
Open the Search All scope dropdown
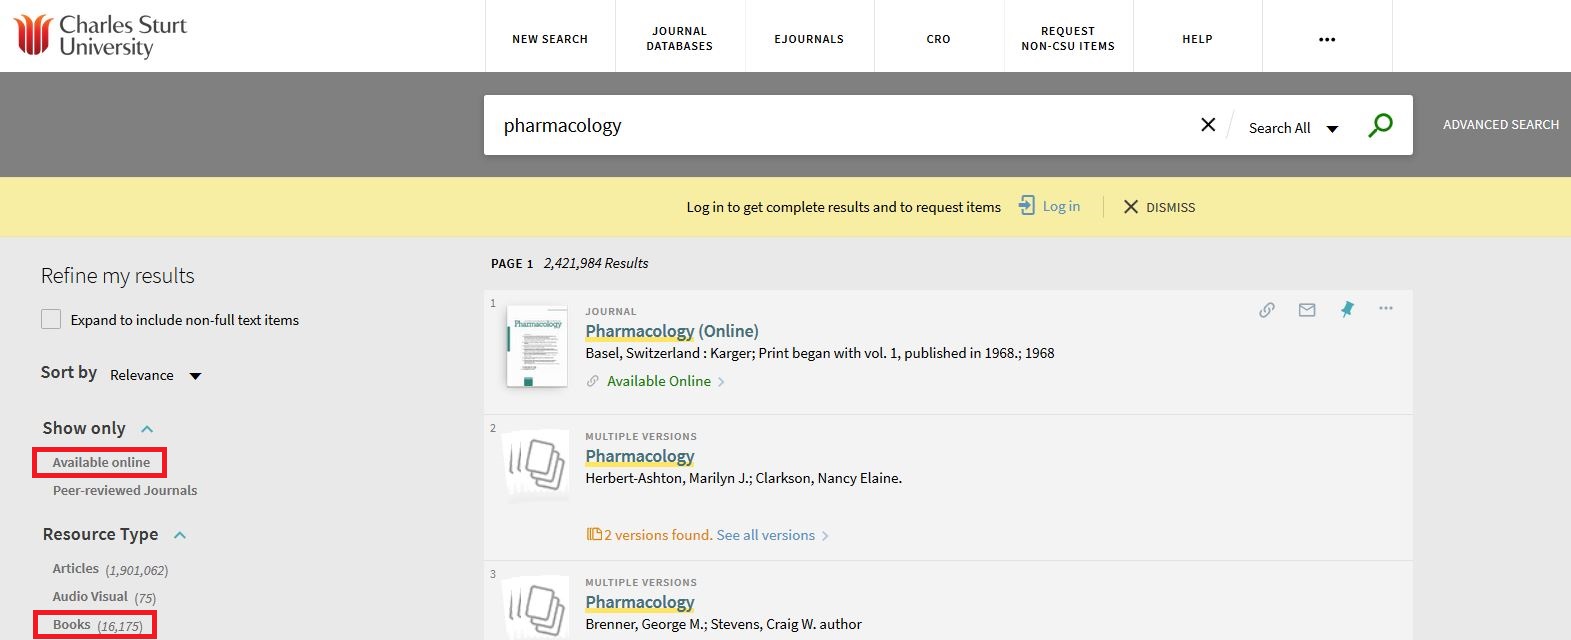coord(1293,128)
